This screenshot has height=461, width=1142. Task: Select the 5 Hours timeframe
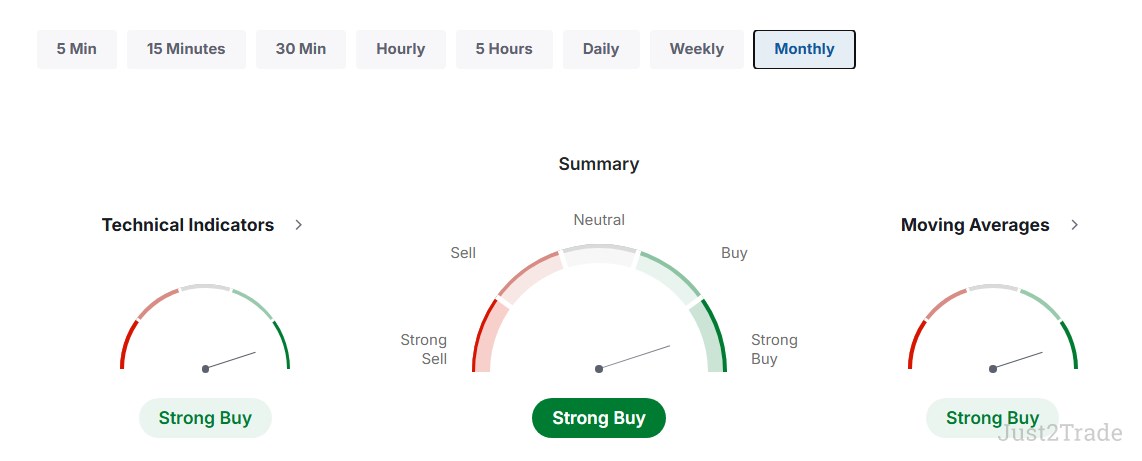point(505,49)
